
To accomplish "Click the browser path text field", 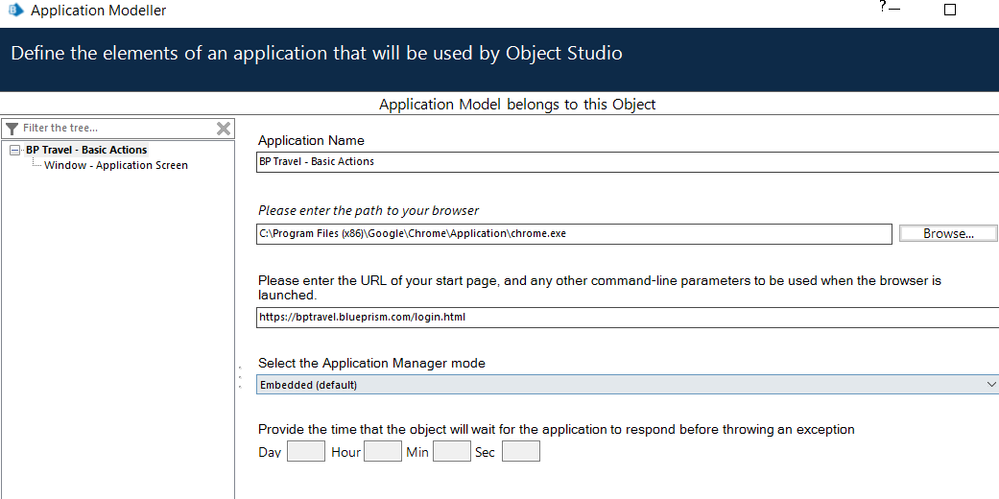I will pyautogui.click(x=574, y=234).
